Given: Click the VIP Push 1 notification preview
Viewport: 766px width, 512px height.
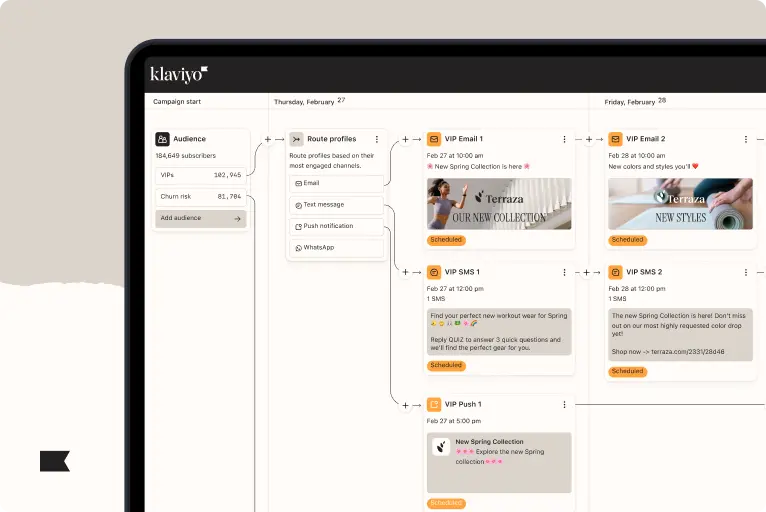Looking at the screenshot, I should [x=499, y=463].
